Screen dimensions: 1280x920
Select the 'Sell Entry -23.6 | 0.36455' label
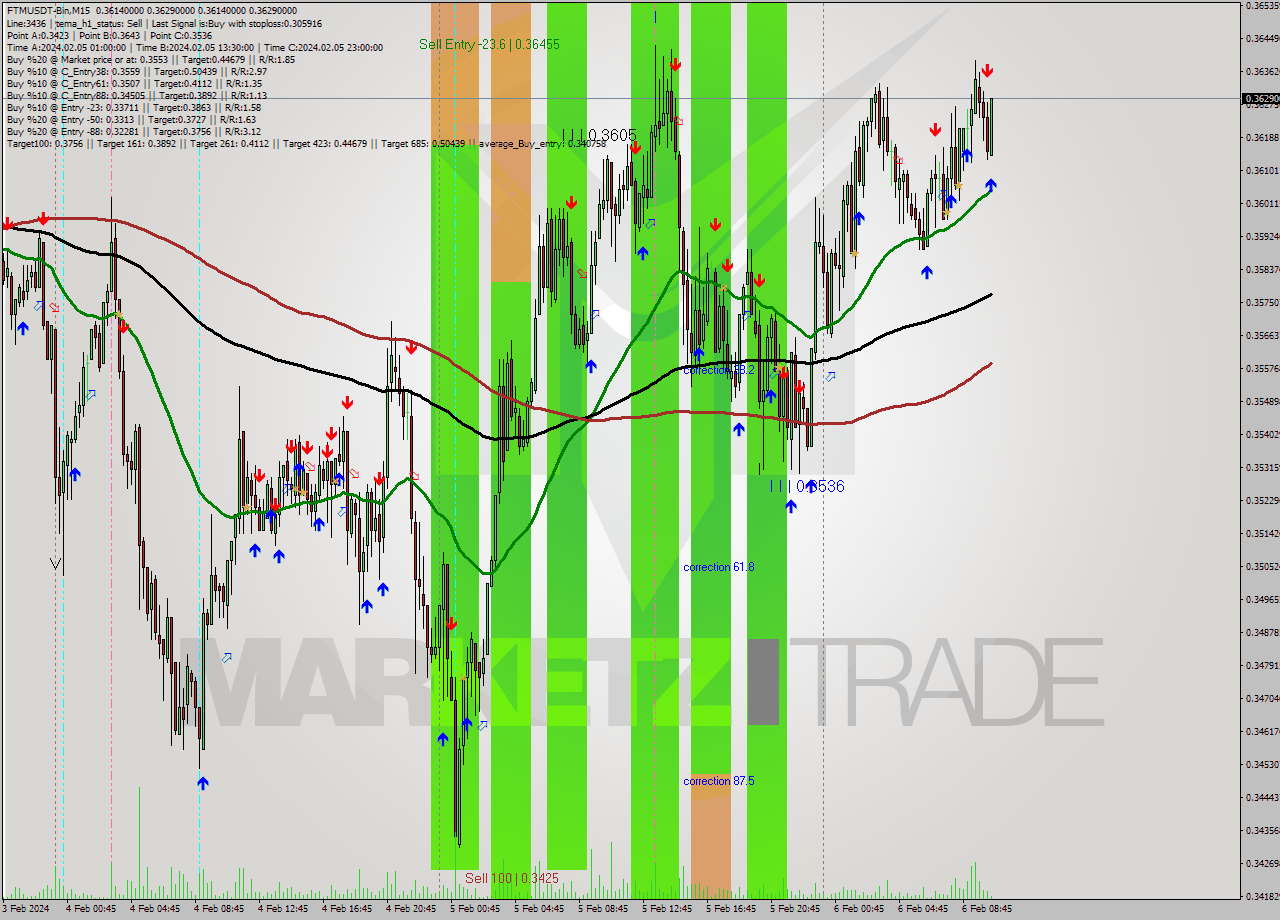[489, 44]
